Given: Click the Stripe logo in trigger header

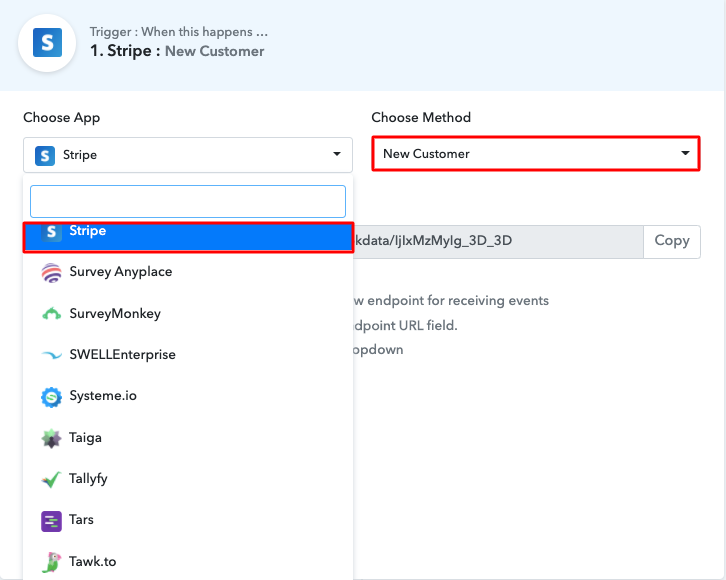Looking at the screenshot, I should [x=47, y=42].
